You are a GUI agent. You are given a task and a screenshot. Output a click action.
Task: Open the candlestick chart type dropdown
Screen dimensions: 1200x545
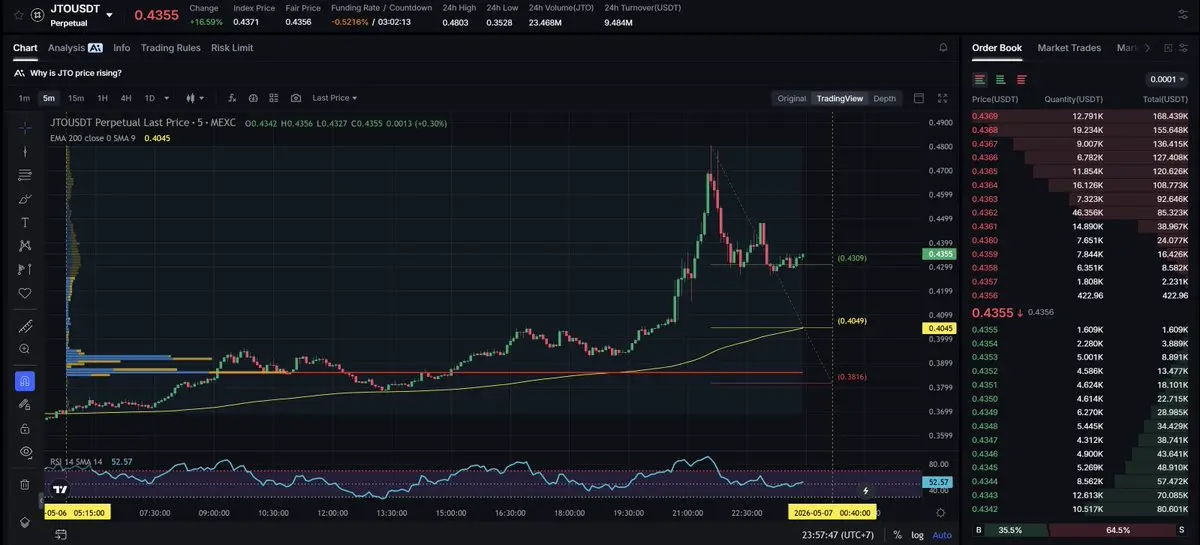coord(195,98)
